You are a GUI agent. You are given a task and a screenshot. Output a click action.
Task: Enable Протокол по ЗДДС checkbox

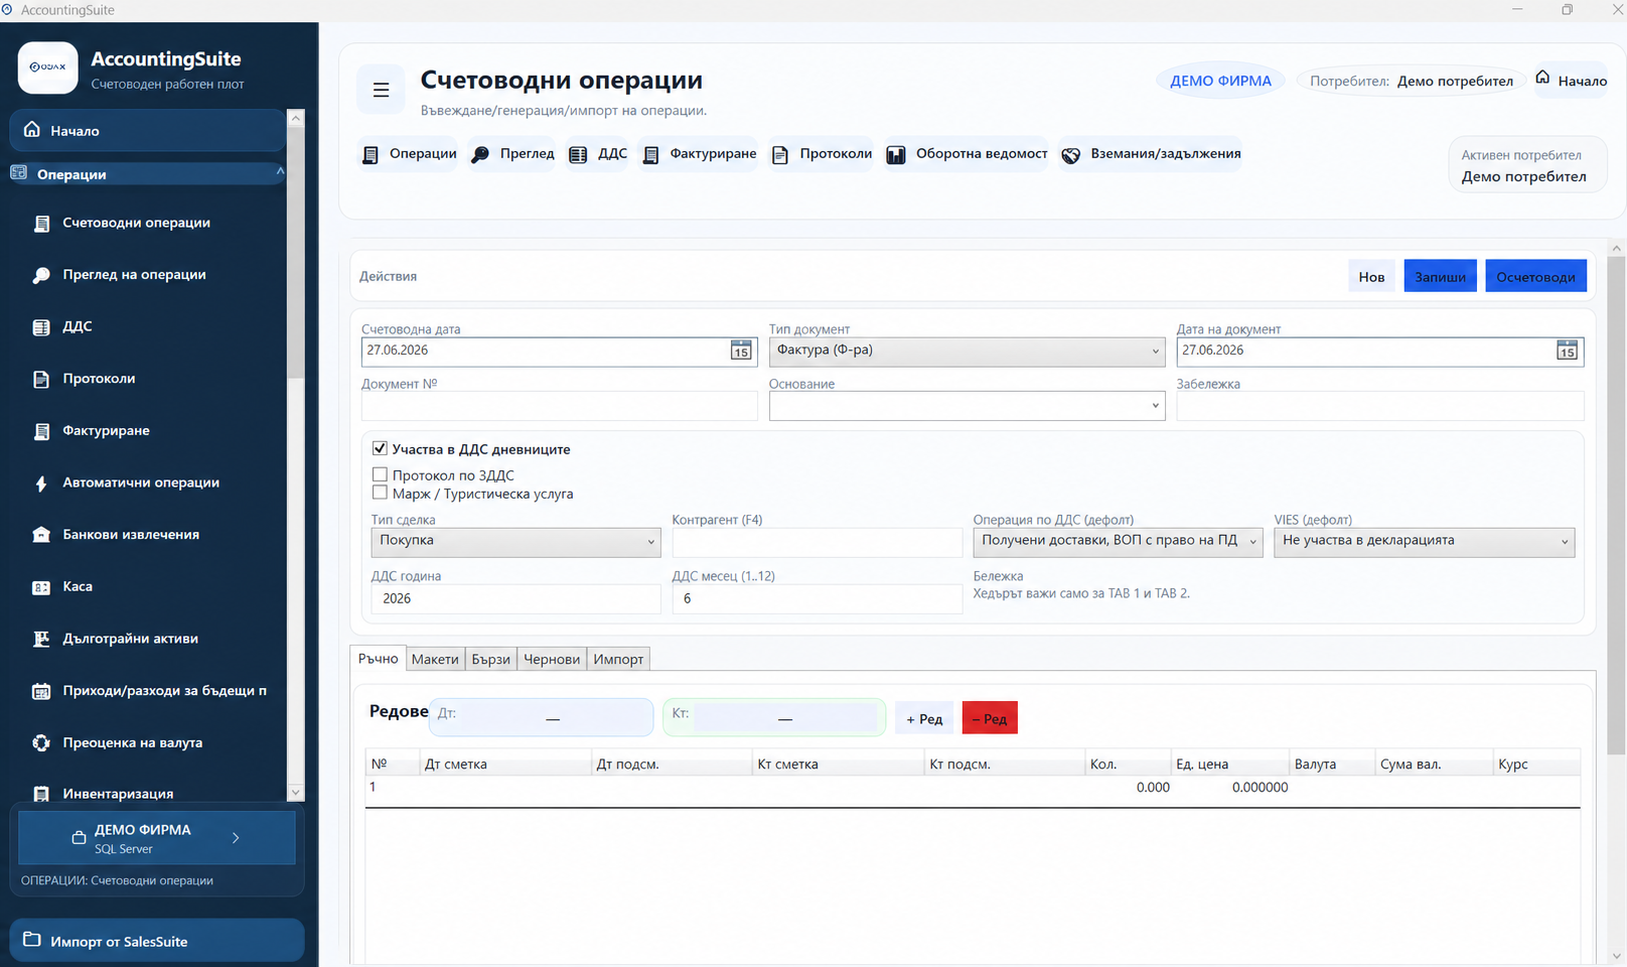click(x=380, y=475)
